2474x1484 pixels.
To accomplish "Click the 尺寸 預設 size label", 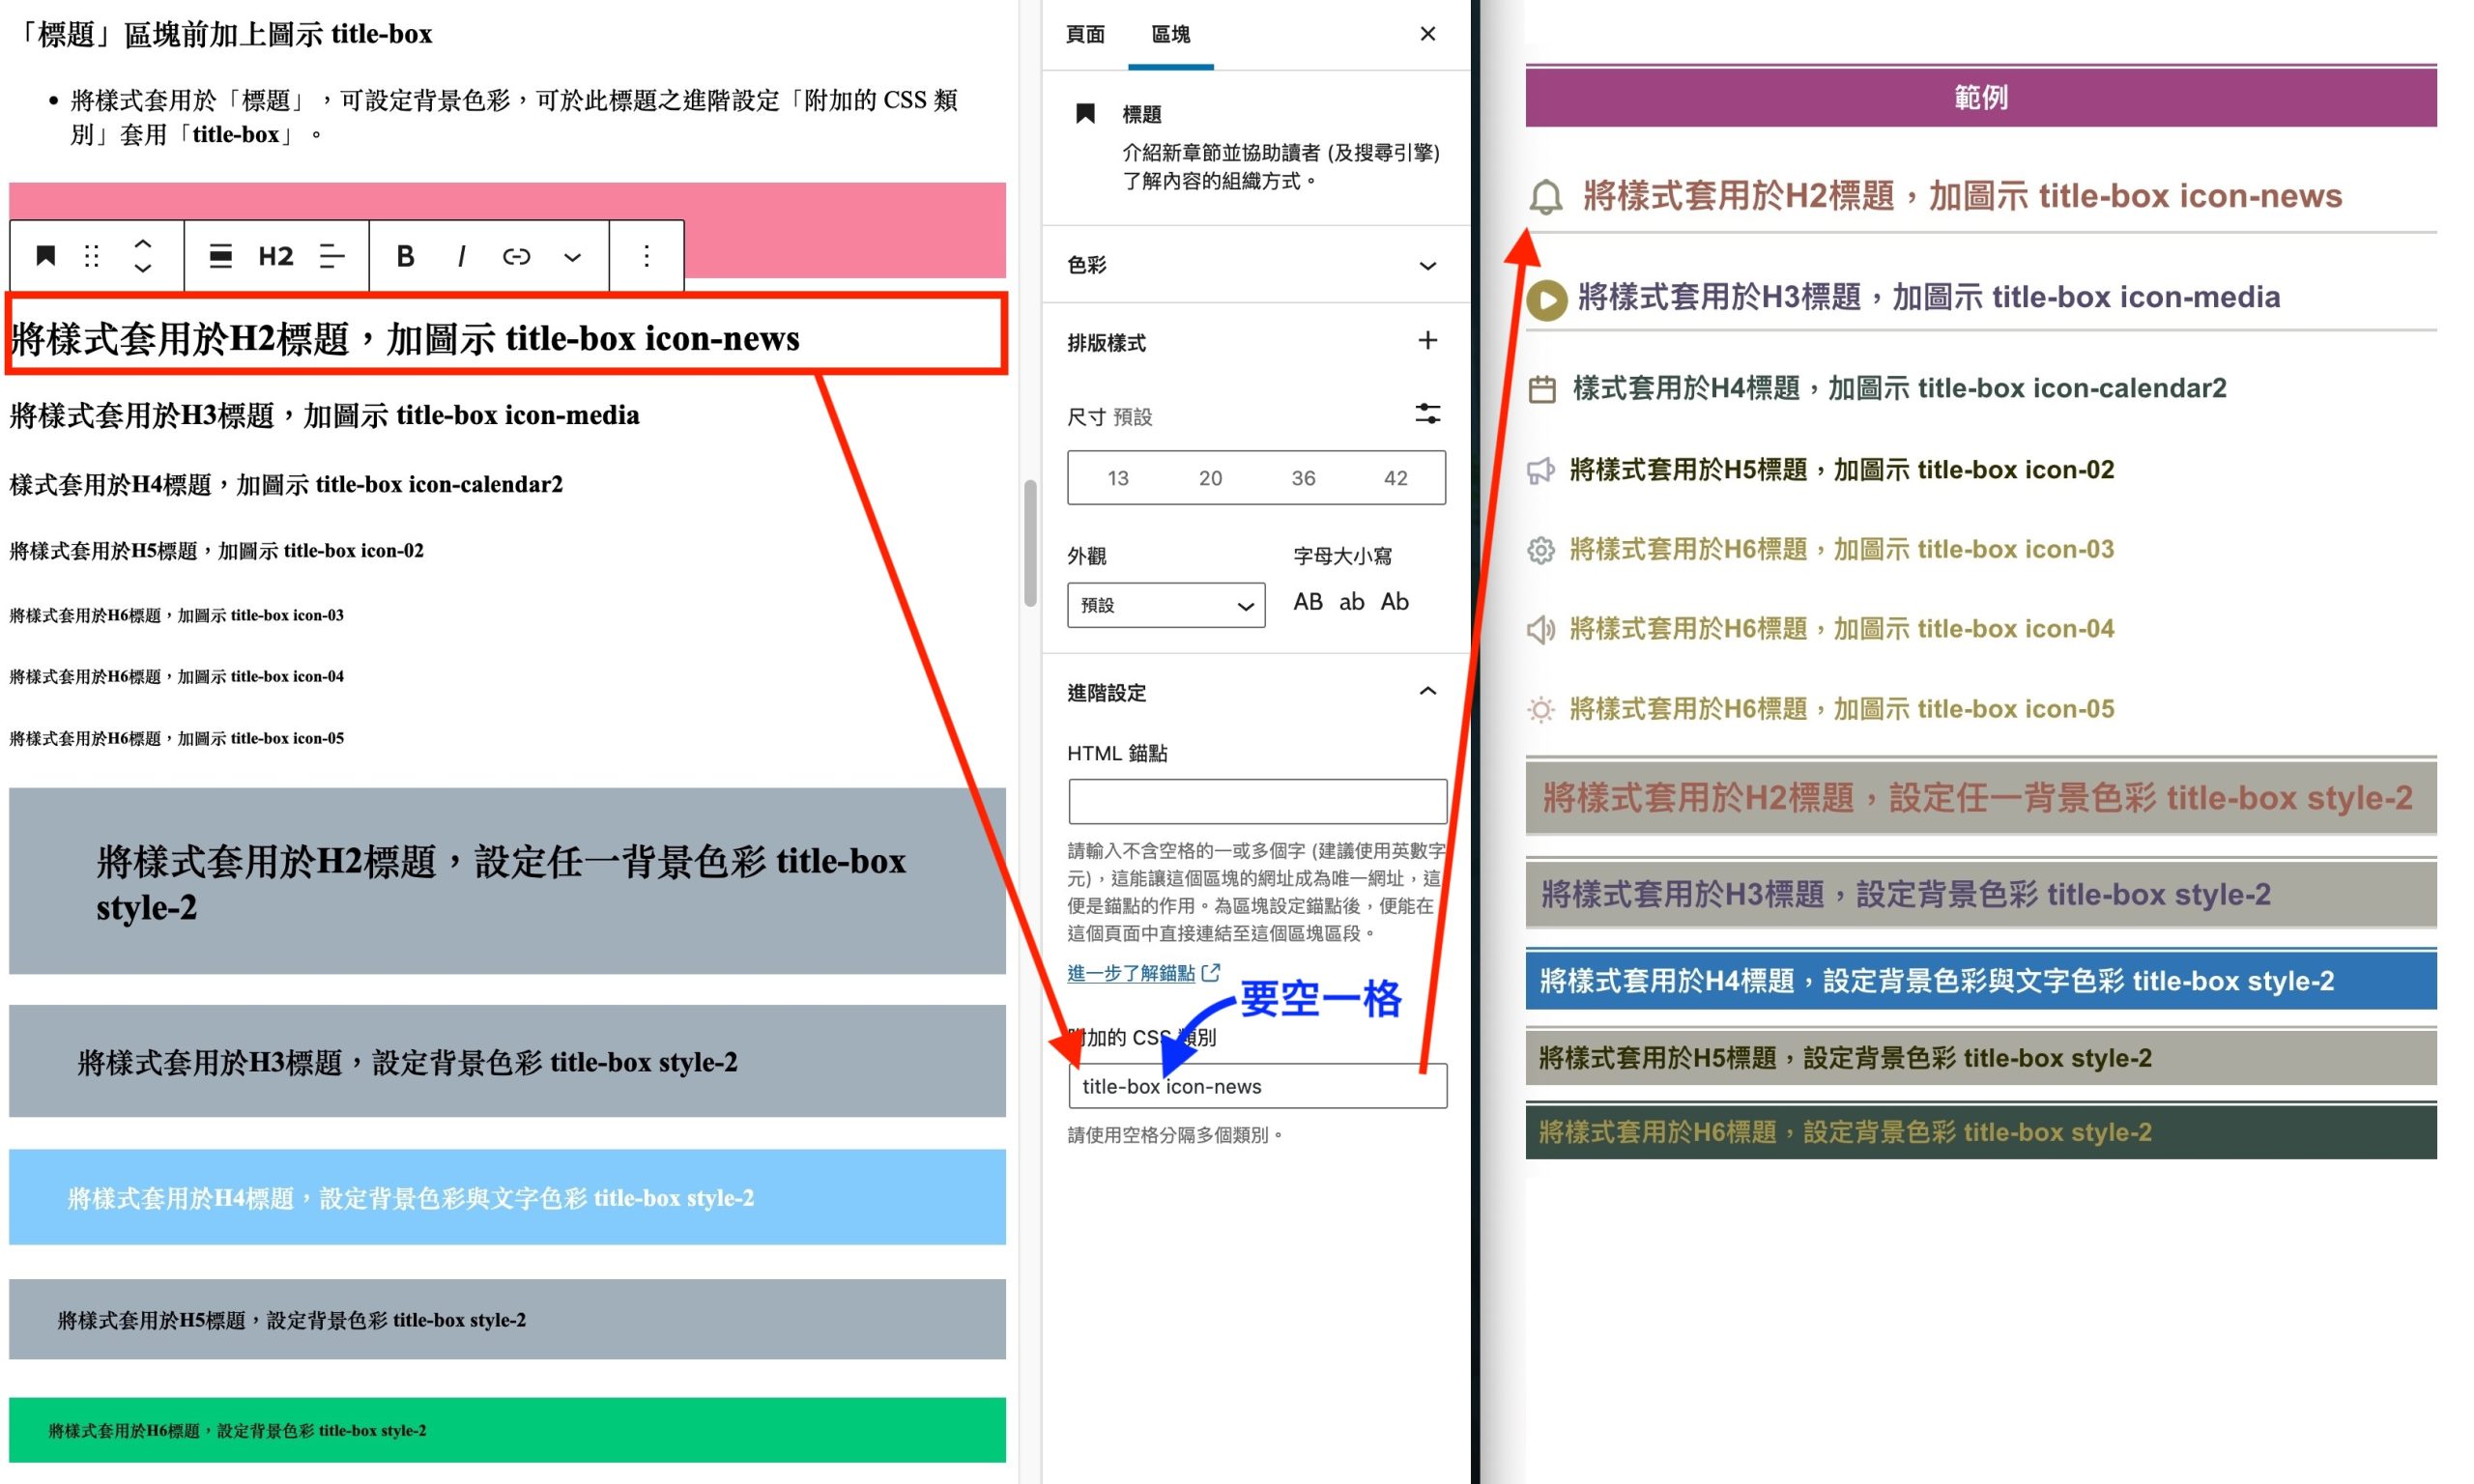I will point(1109,416).
